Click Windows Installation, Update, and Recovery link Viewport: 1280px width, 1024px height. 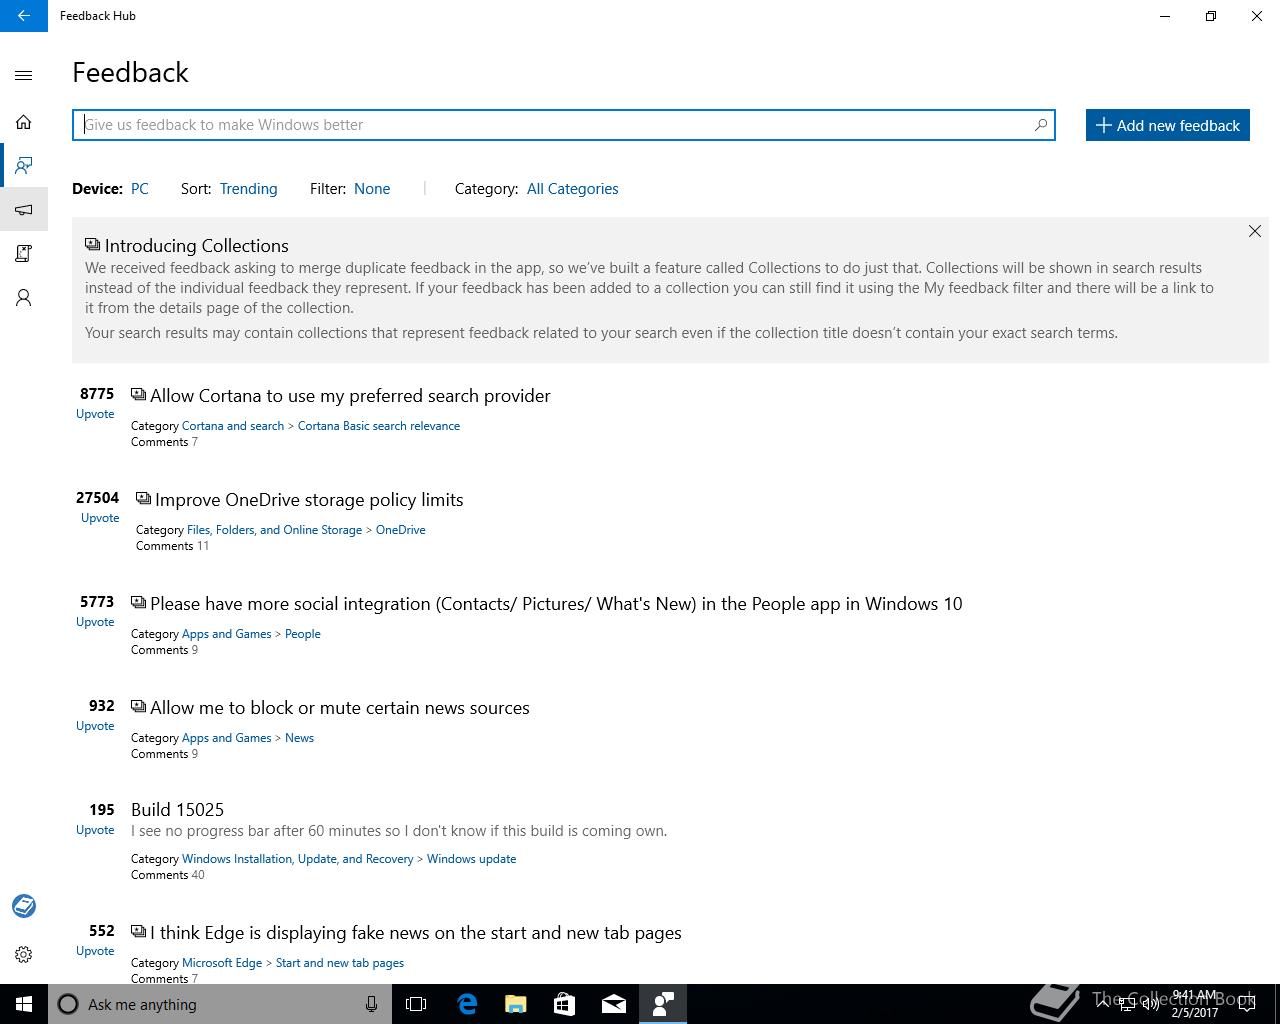pyautogui.click(x=297, y=859)
